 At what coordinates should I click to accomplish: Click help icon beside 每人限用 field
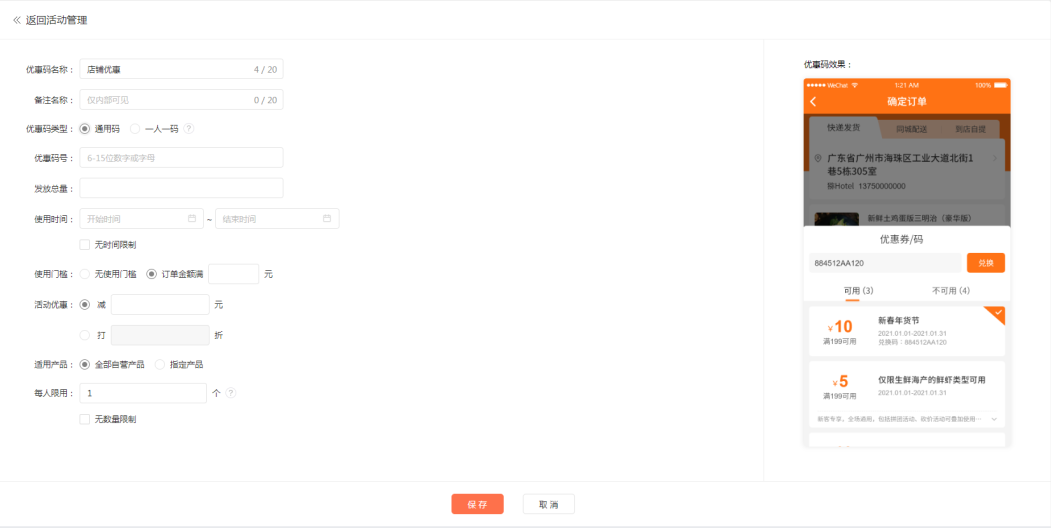(x=231, y=393)
